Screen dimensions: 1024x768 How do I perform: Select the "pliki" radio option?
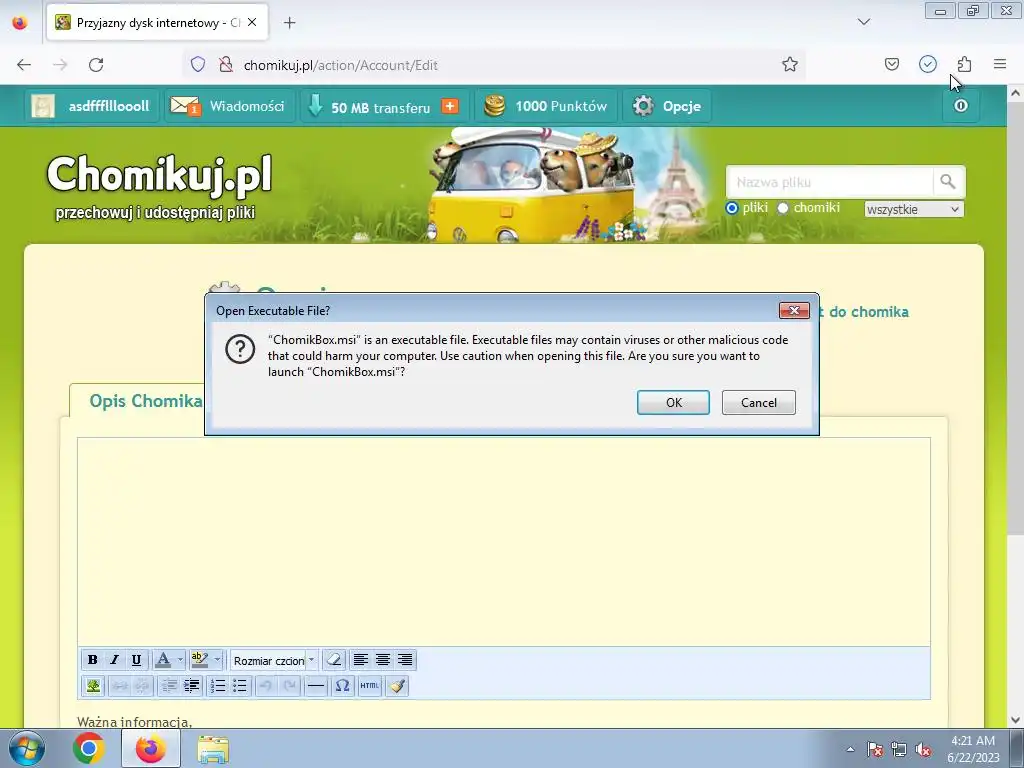(731, 208)
